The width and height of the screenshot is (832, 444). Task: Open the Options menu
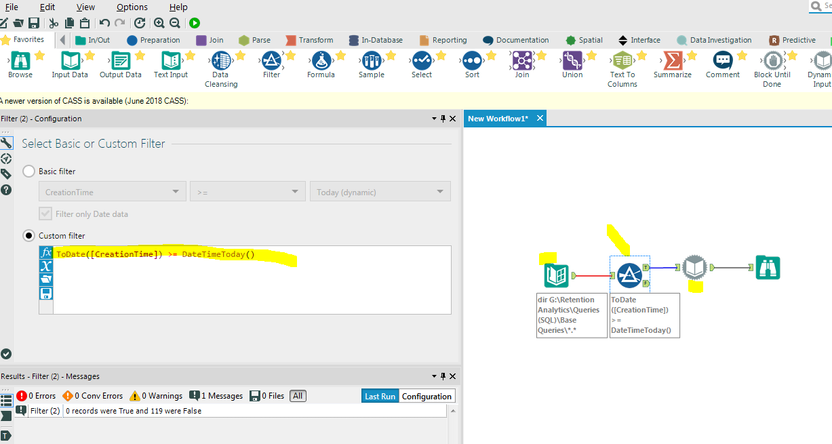[132, 7]
